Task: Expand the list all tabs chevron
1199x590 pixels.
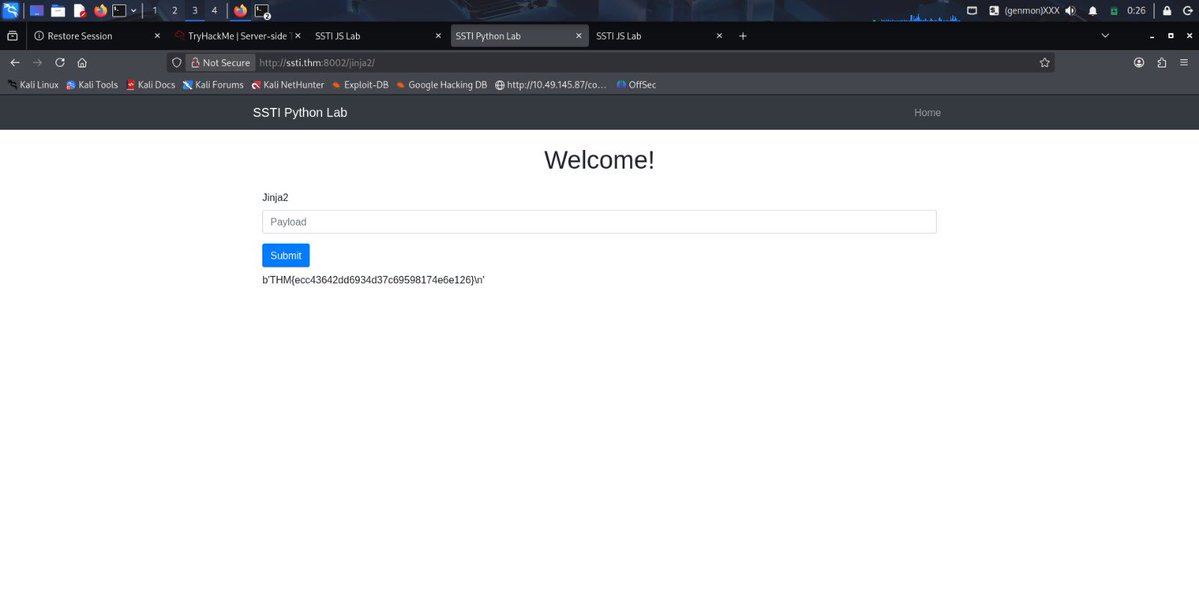Action: click(x=1105, y=36)
